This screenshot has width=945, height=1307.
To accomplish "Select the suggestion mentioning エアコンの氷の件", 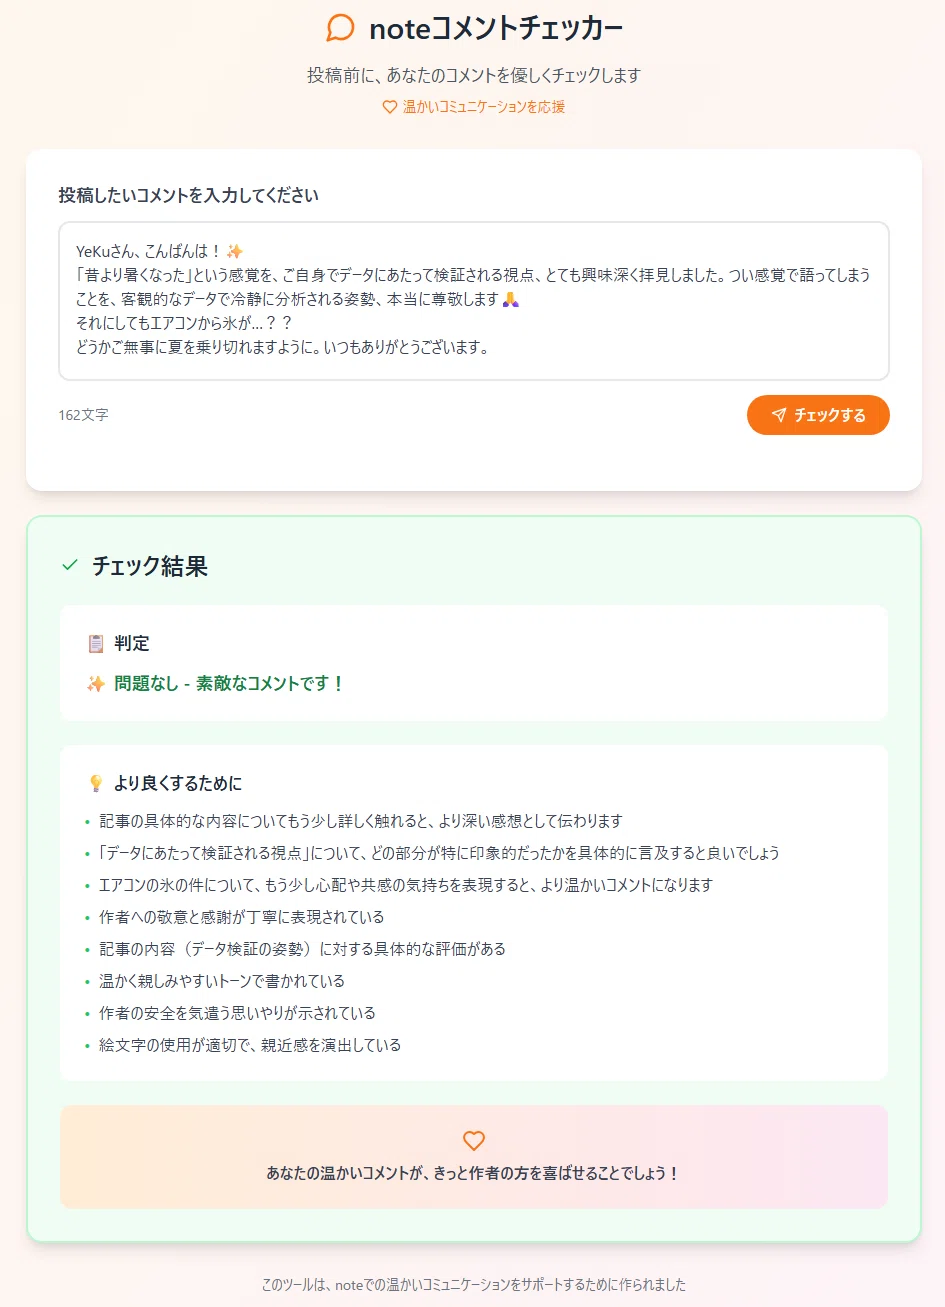I will 405,885.
